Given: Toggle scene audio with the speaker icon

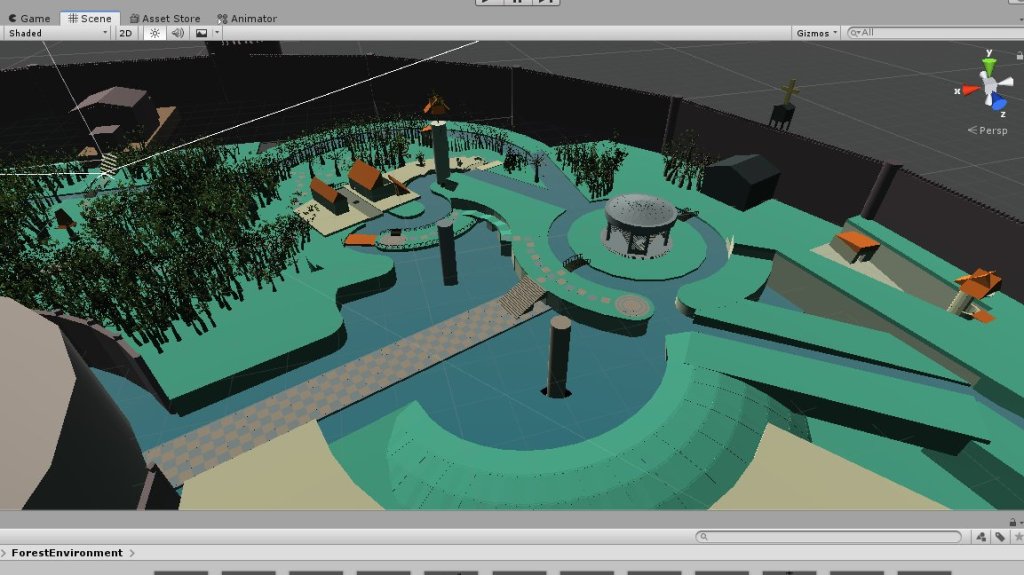Looking at the screenshot, I should coord(178,33).
